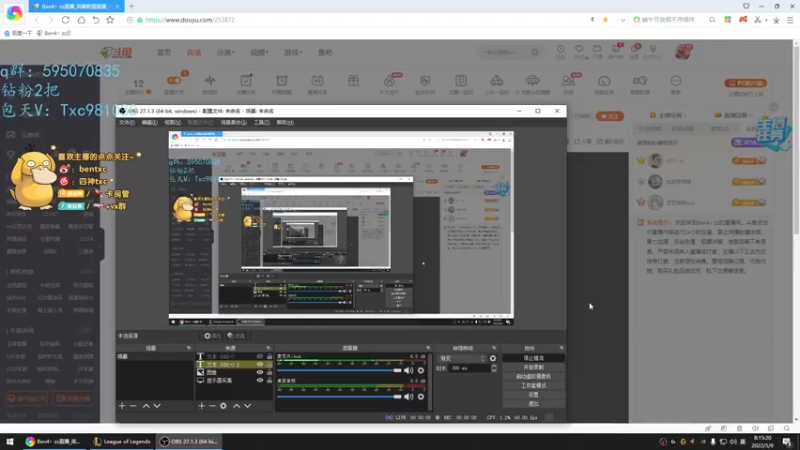Click 开始录制 button in OBS

(x=534, y=367)
